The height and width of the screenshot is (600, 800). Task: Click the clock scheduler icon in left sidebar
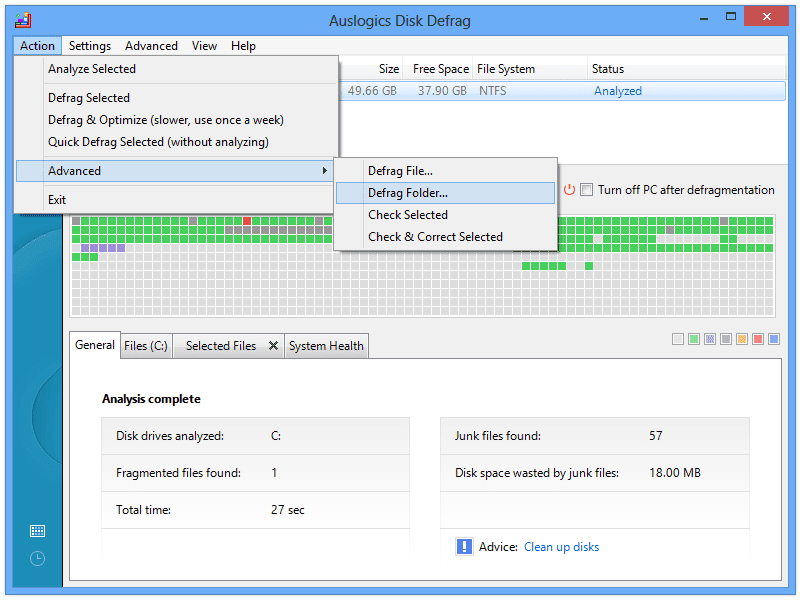36,558
